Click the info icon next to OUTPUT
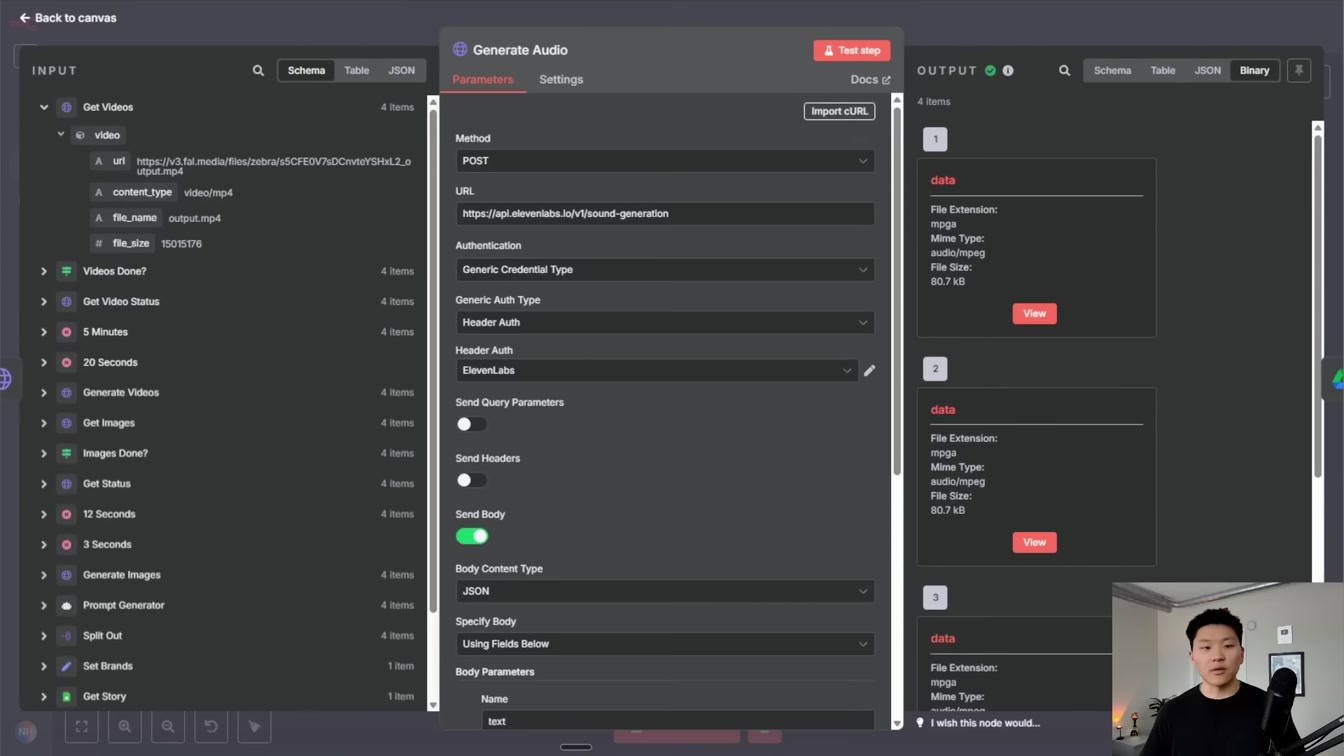The height and width of the screenshot is (756, 1344). pyautogui.click(x=1008, y=71)
